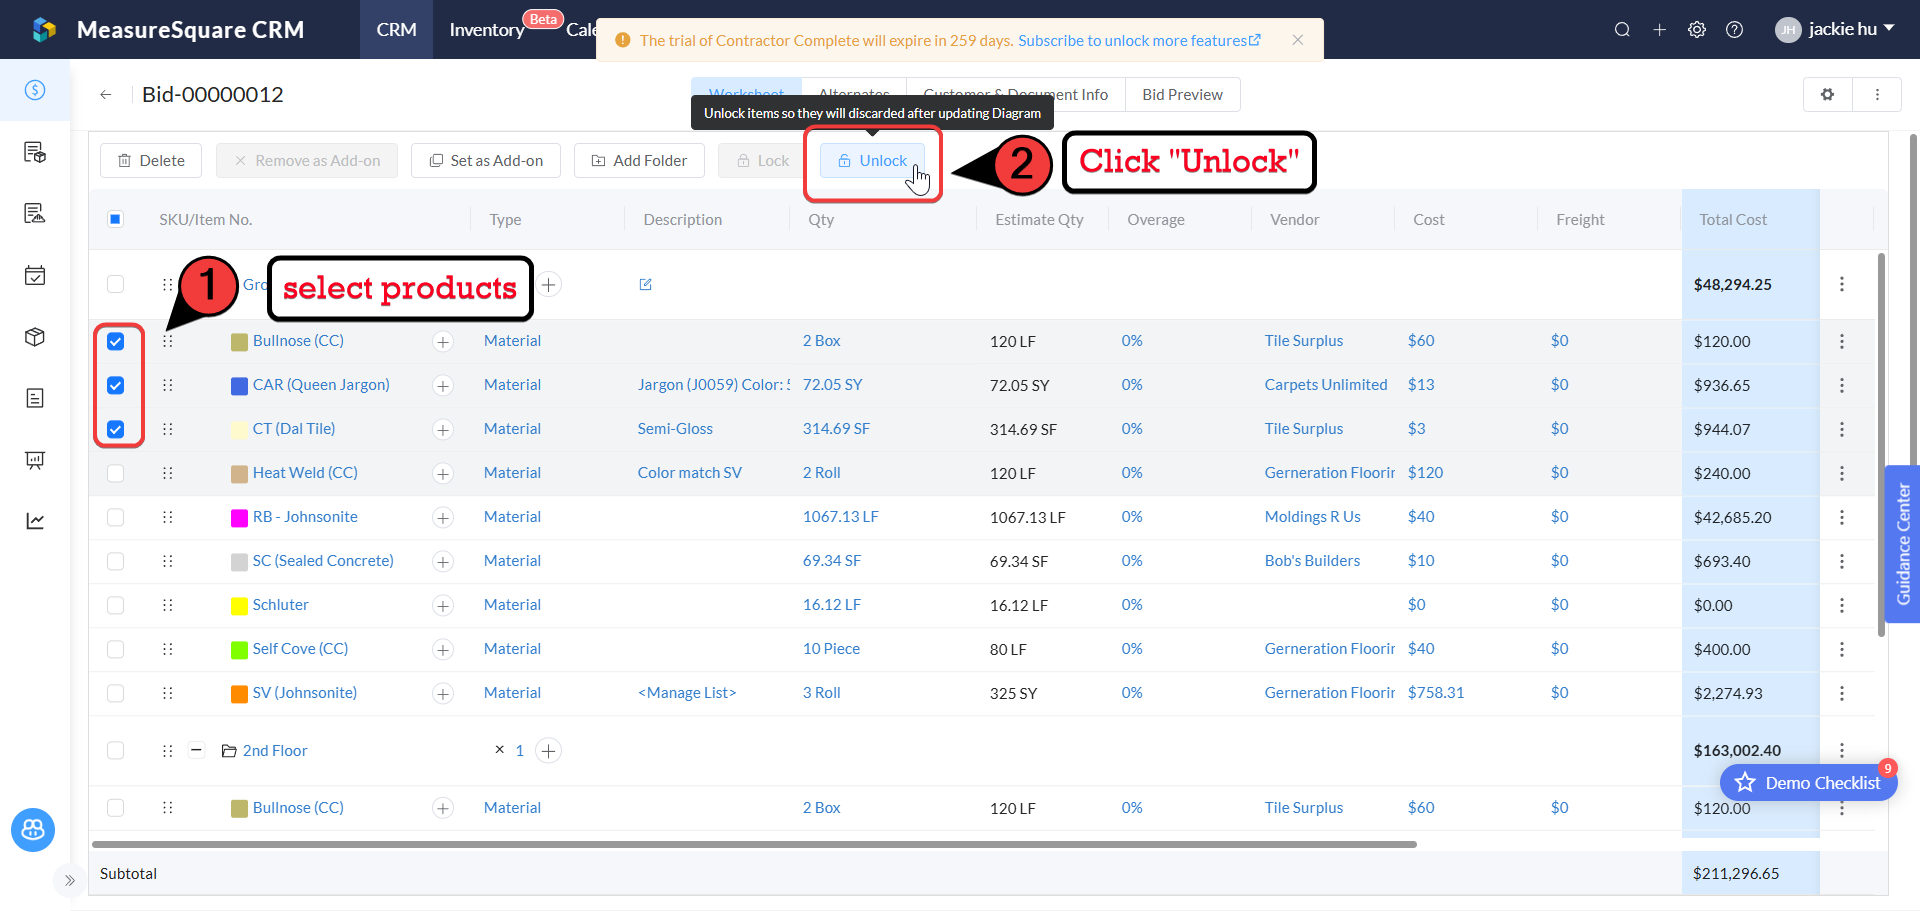This screenshot has height=911, width=1920.
Task: Click the plus icon in top bar
Action: pyautogui.click(x=1659, y=30)
